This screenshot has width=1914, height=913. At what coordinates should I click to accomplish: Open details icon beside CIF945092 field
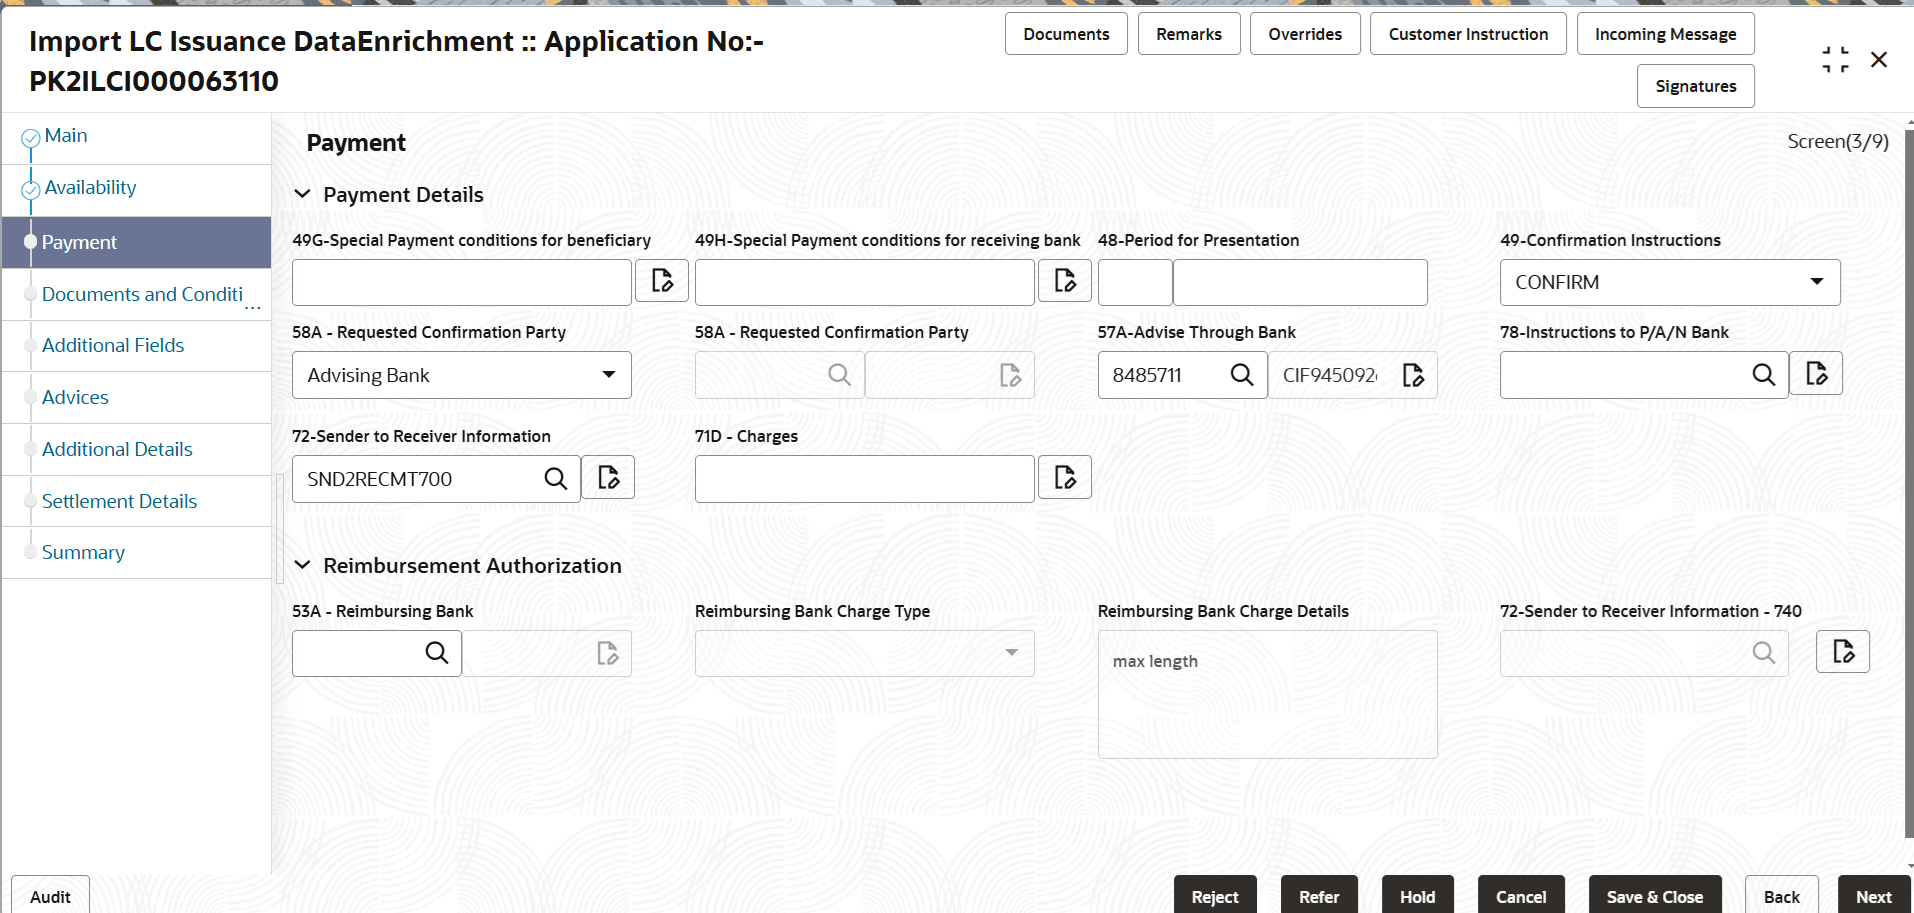coord(1413,375)
